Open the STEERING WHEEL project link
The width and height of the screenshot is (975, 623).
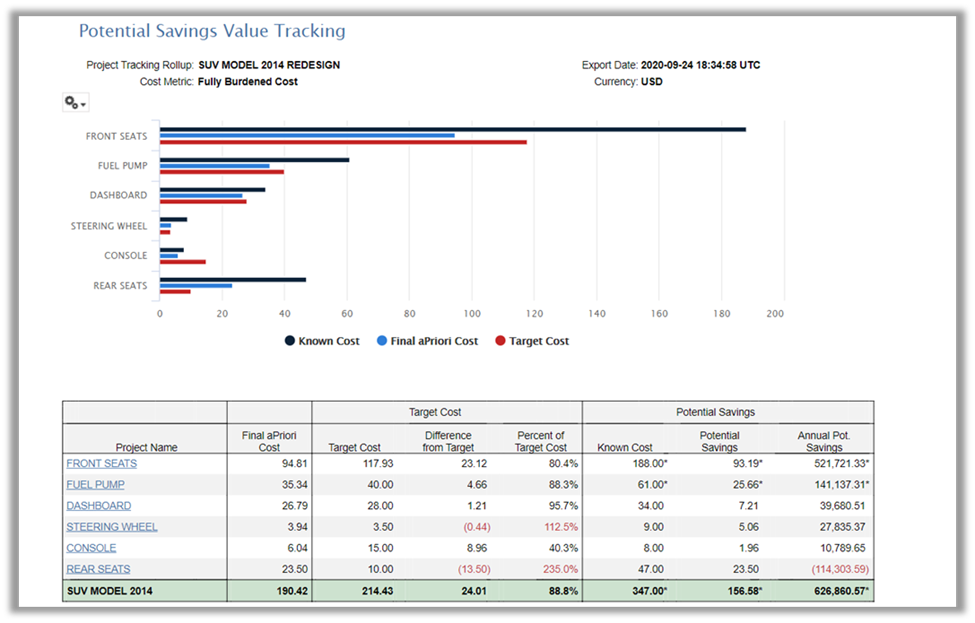112,527
